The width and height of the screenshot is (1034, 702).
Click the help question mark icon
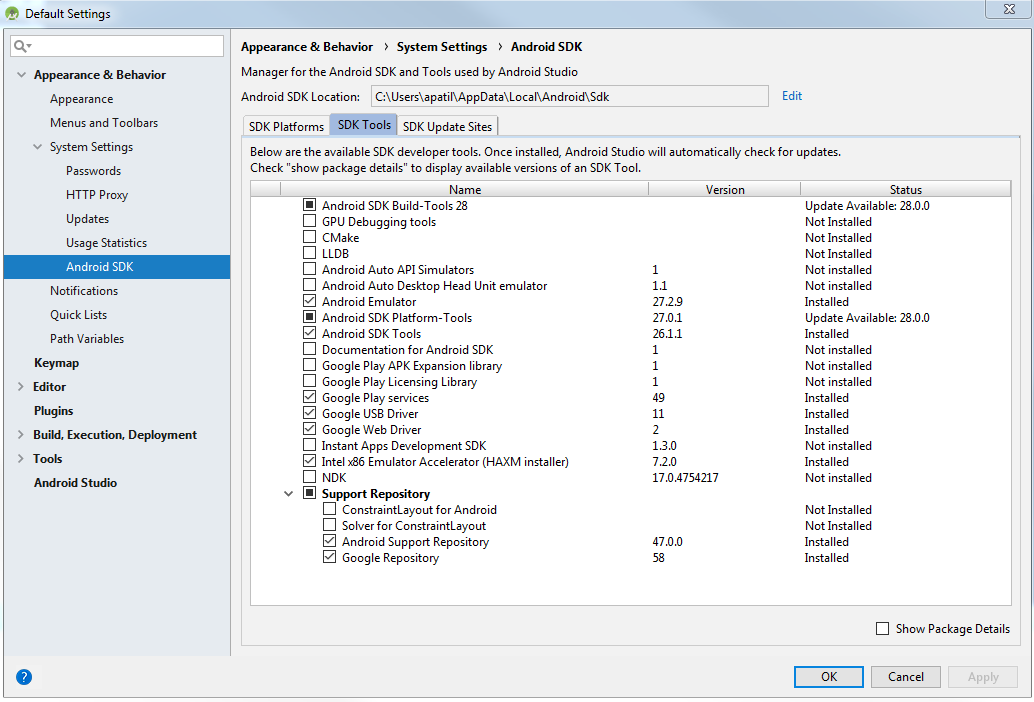23,677
